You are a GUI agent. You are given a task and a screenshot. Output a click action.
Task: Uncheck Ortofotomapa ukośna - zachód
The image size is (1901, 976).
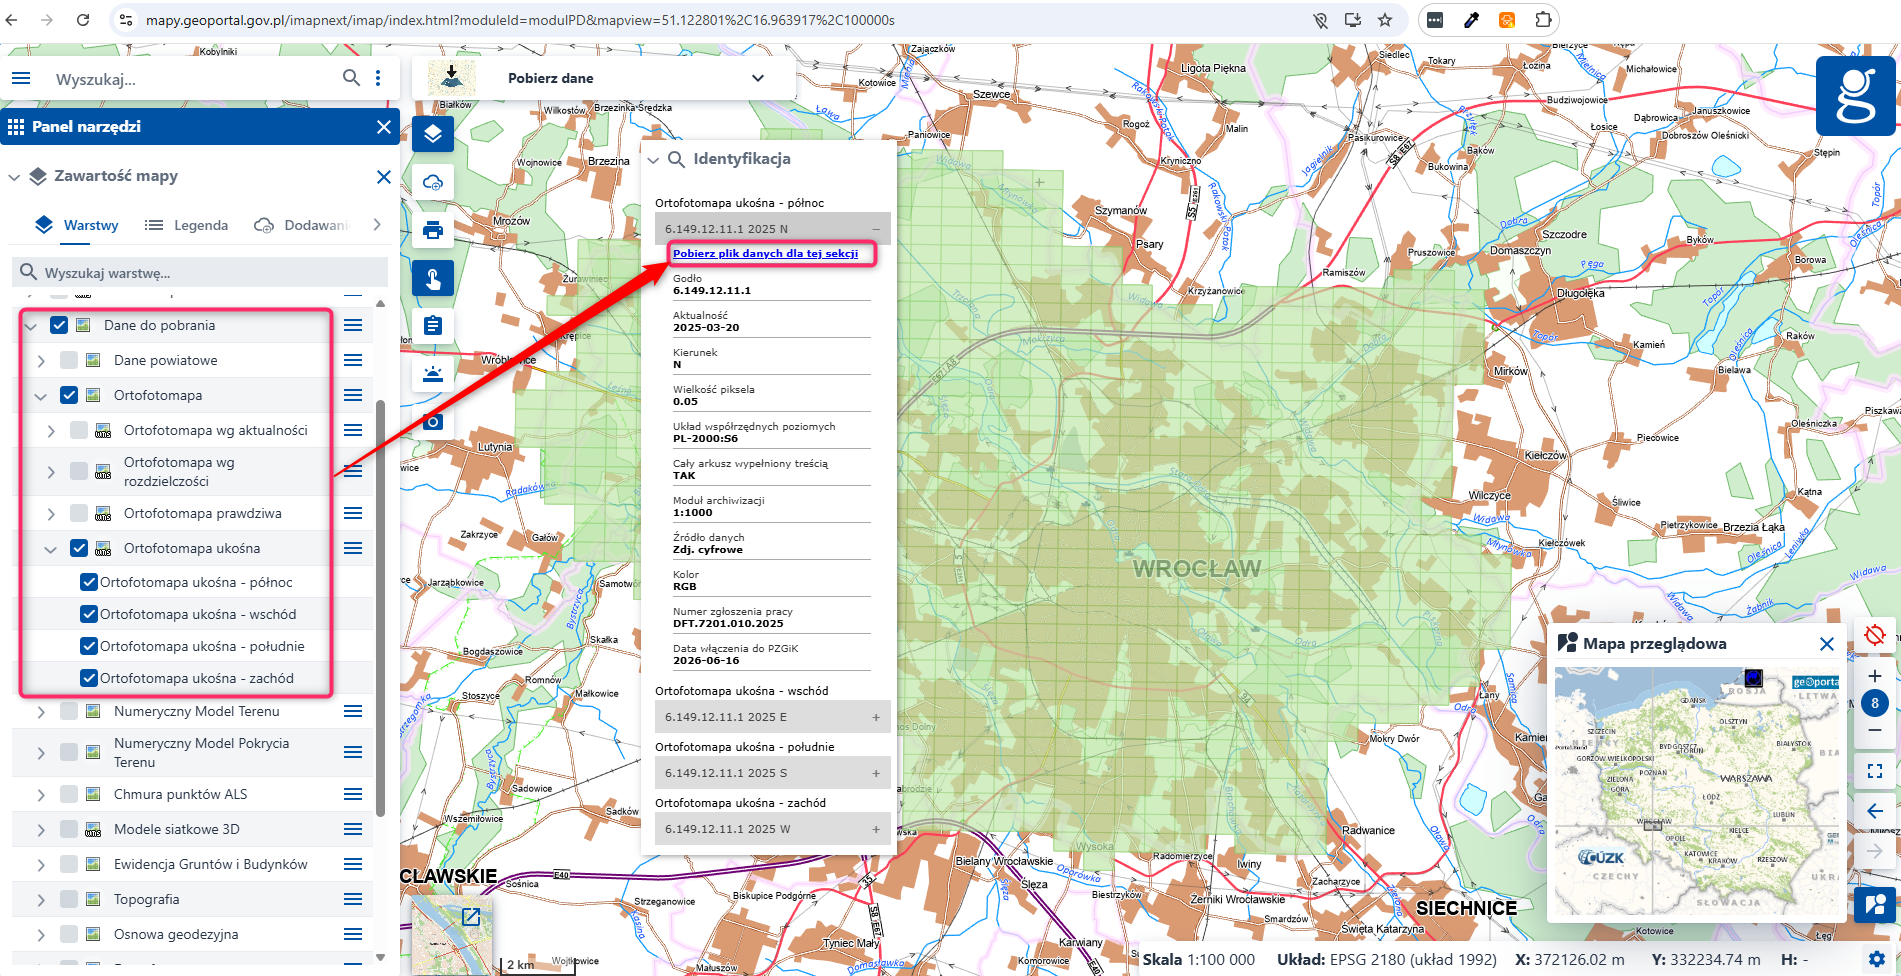tap(89, 678)
